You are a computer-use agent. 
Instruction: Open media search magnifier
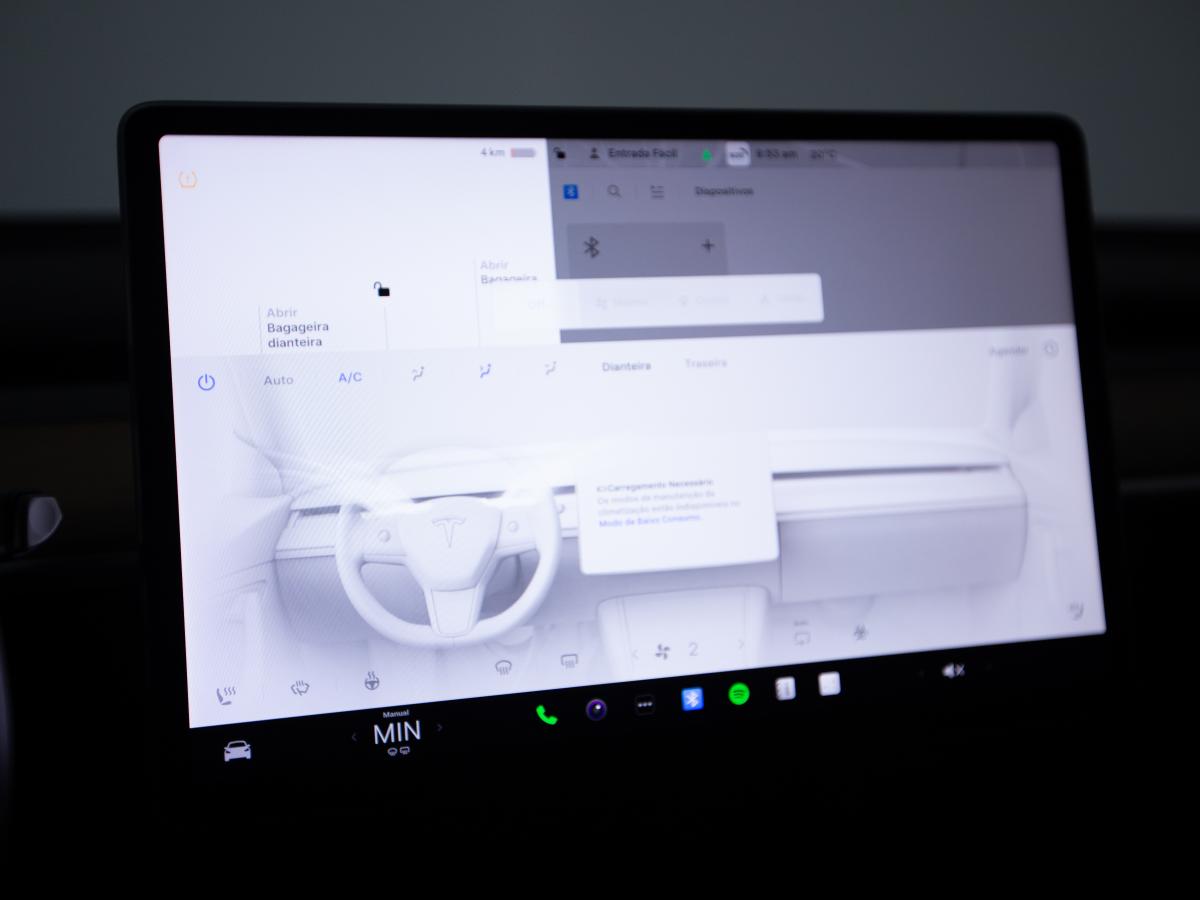pos(614,191)
